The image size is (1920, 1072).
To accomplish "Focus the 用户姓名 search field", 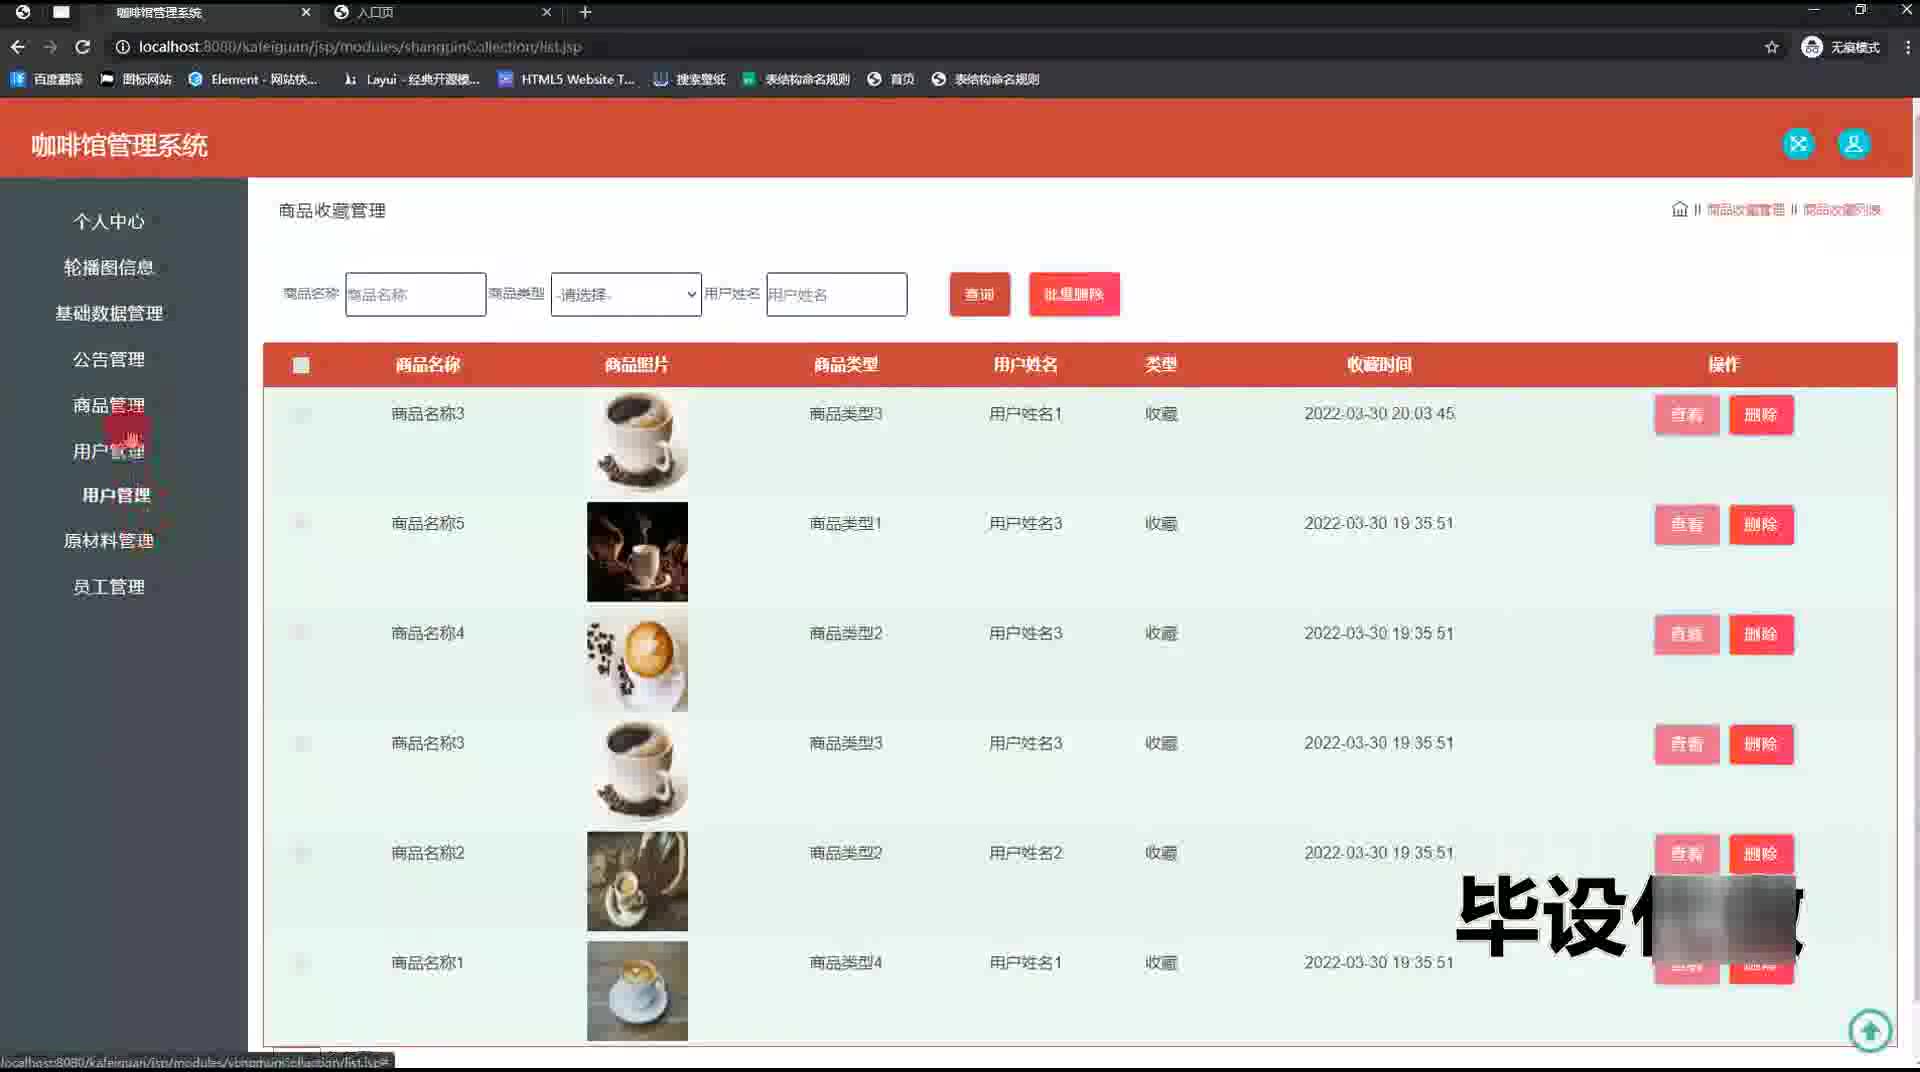I will [x=837, y=294].
